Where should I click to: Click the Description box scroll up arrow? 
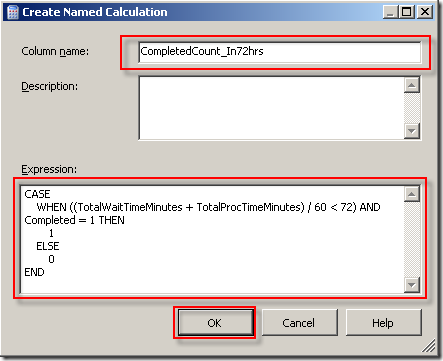click(412, 85)
